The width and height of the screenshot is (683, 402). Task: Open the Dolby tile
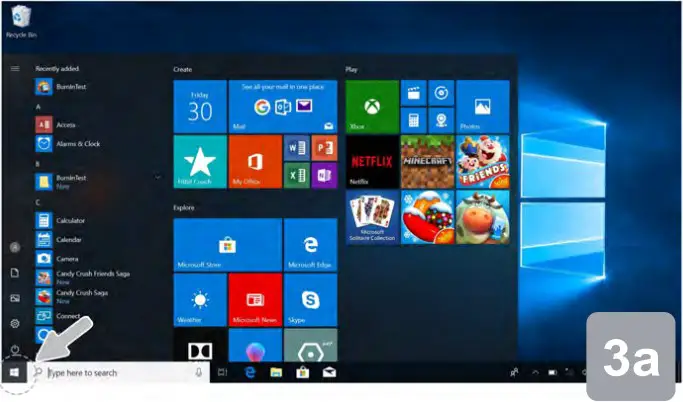point(200,345)
